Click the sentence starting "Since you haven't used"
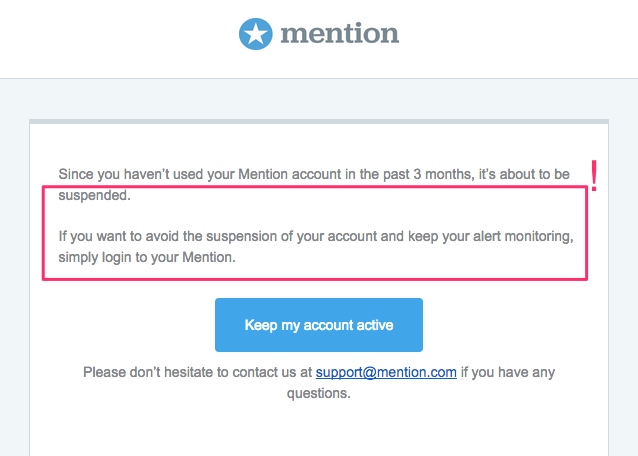The image size is (638, 456). (x=314, y=184)
